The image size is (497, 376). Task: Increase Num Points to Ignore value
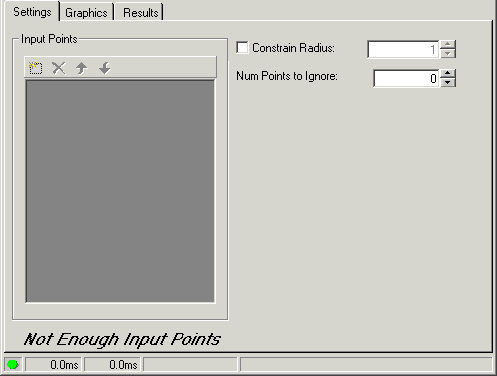point(448,73)
